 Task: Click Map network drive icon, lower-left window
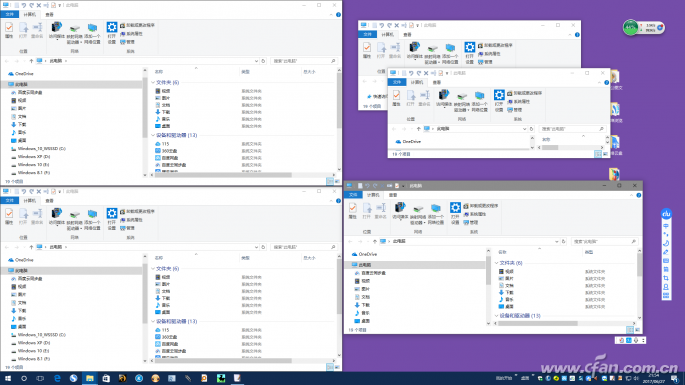pyautogui.click(x=74, y=220)
